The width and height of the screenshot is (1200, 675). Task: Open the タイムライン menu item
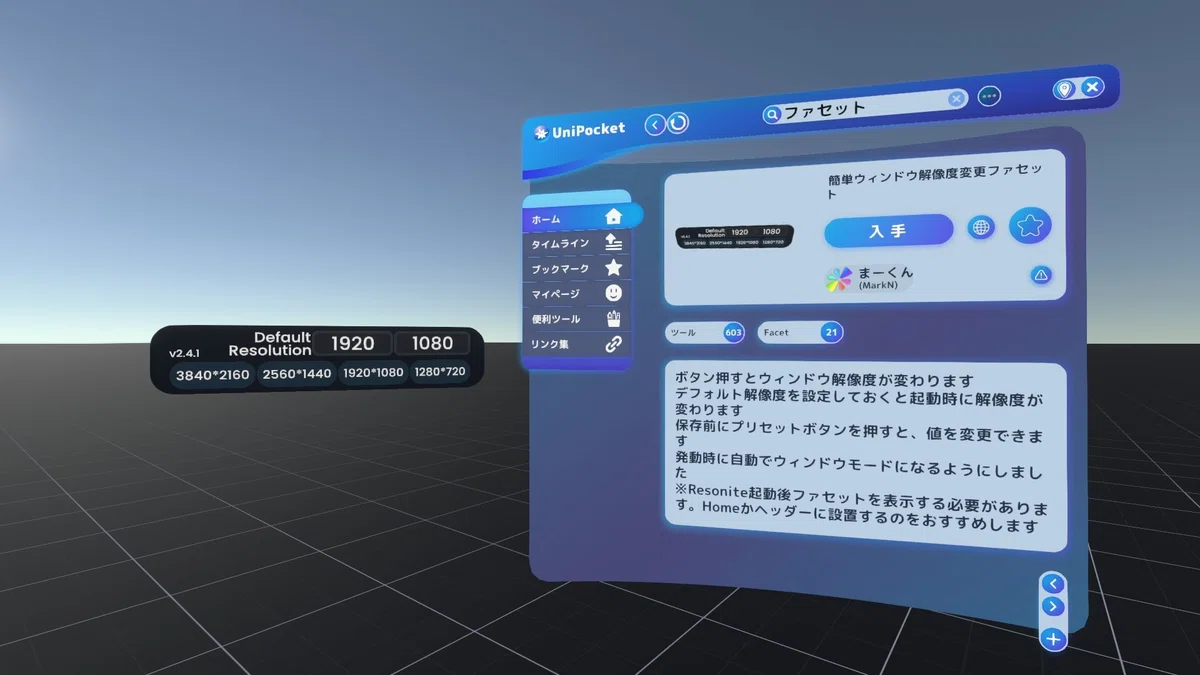577,243
